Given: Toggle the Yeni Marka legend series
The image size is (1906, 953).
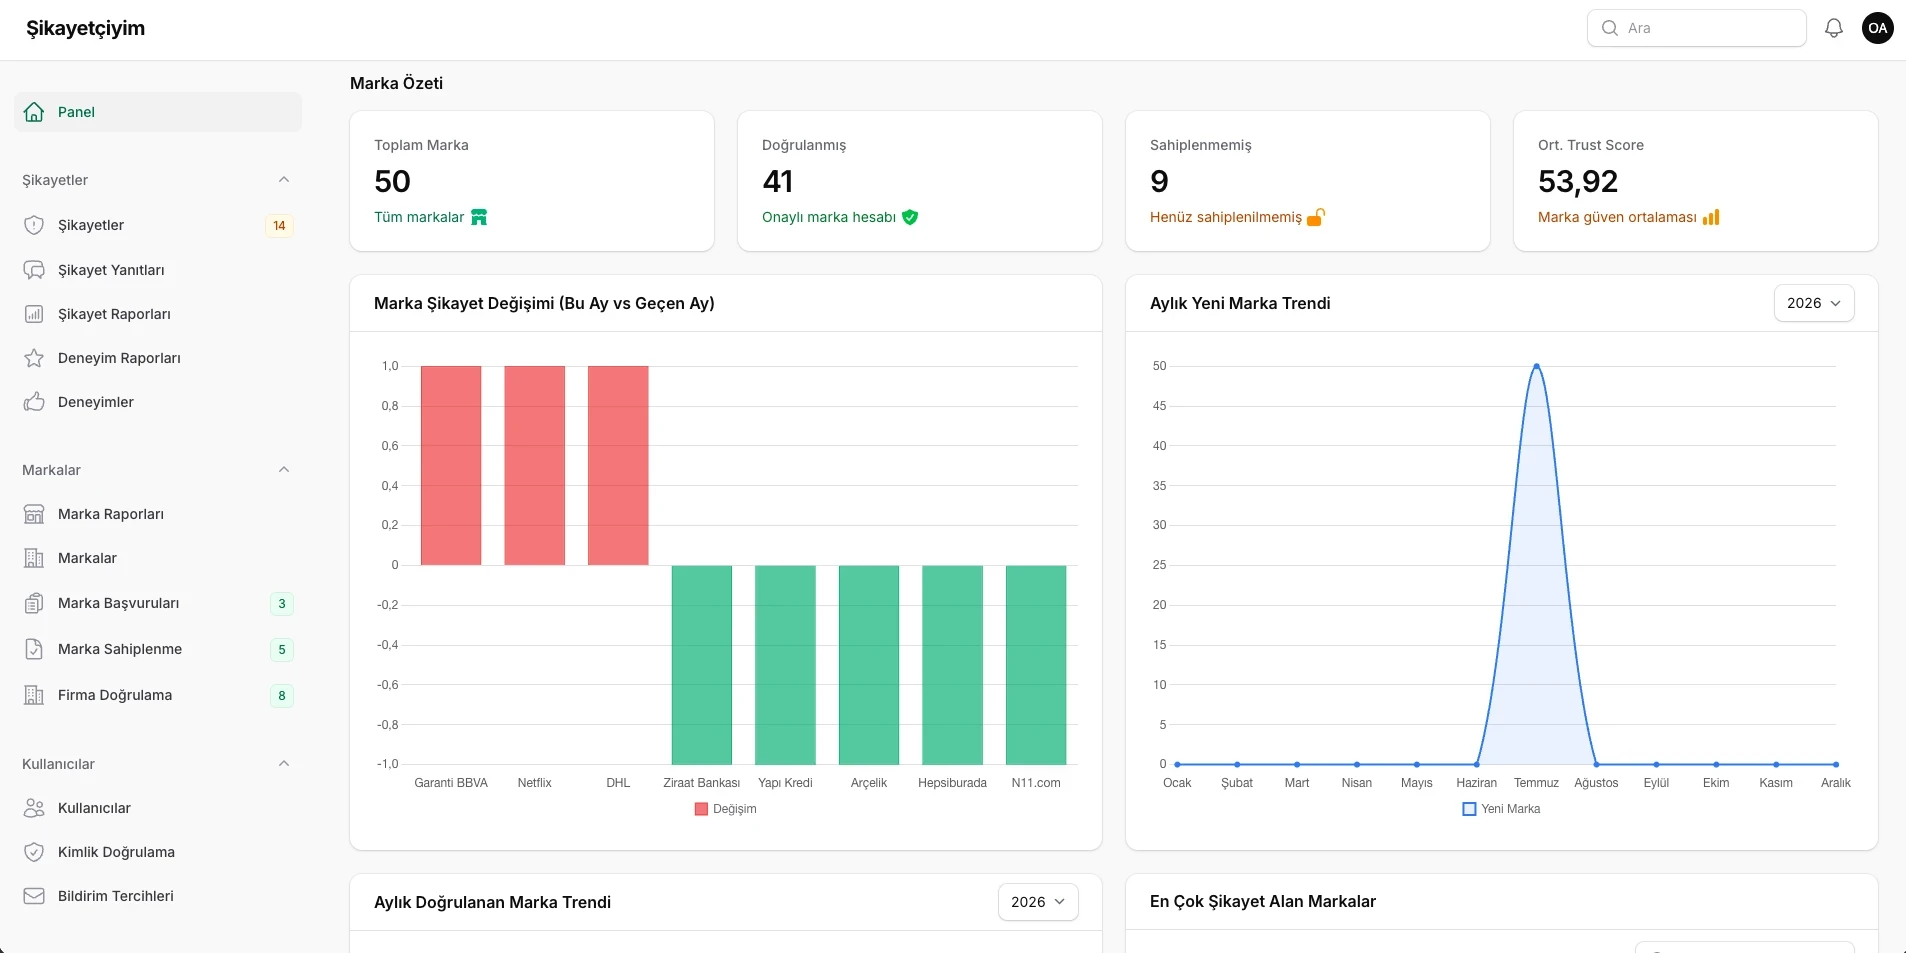Looking at the screenshot, I should [1501, 809].
